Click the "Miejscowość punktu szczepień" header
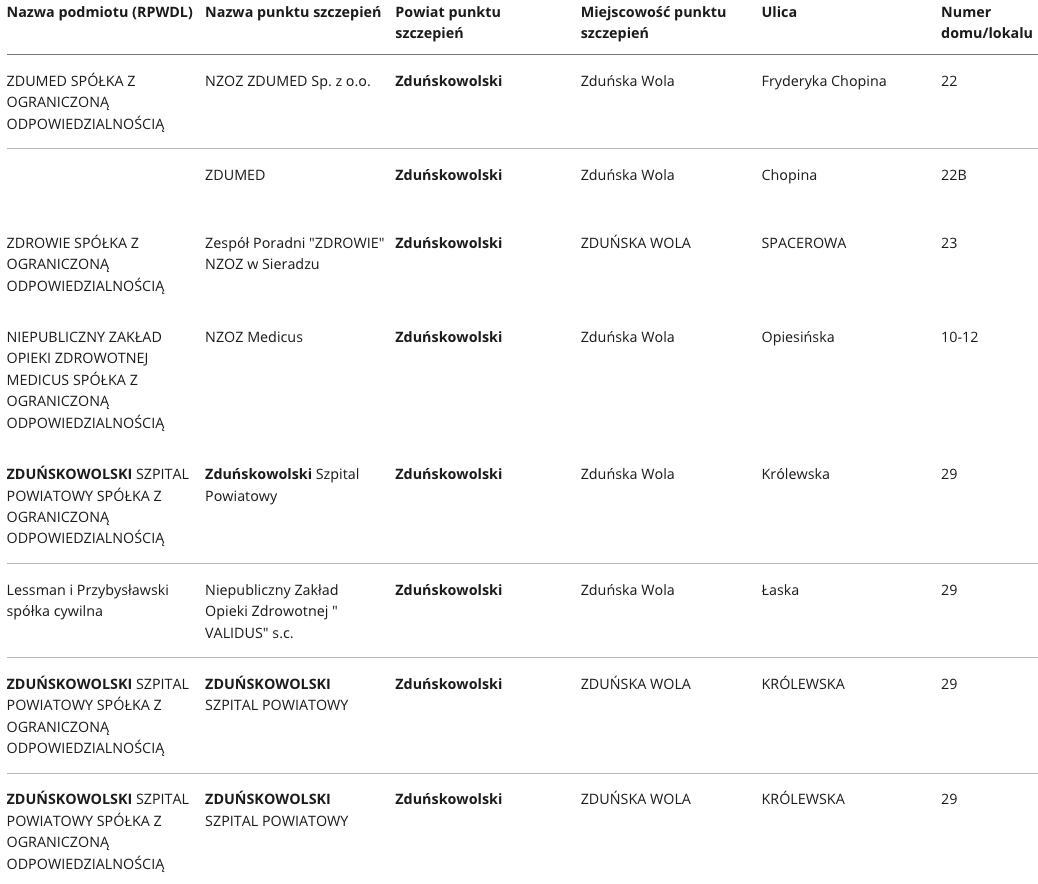 pos(653,23)
